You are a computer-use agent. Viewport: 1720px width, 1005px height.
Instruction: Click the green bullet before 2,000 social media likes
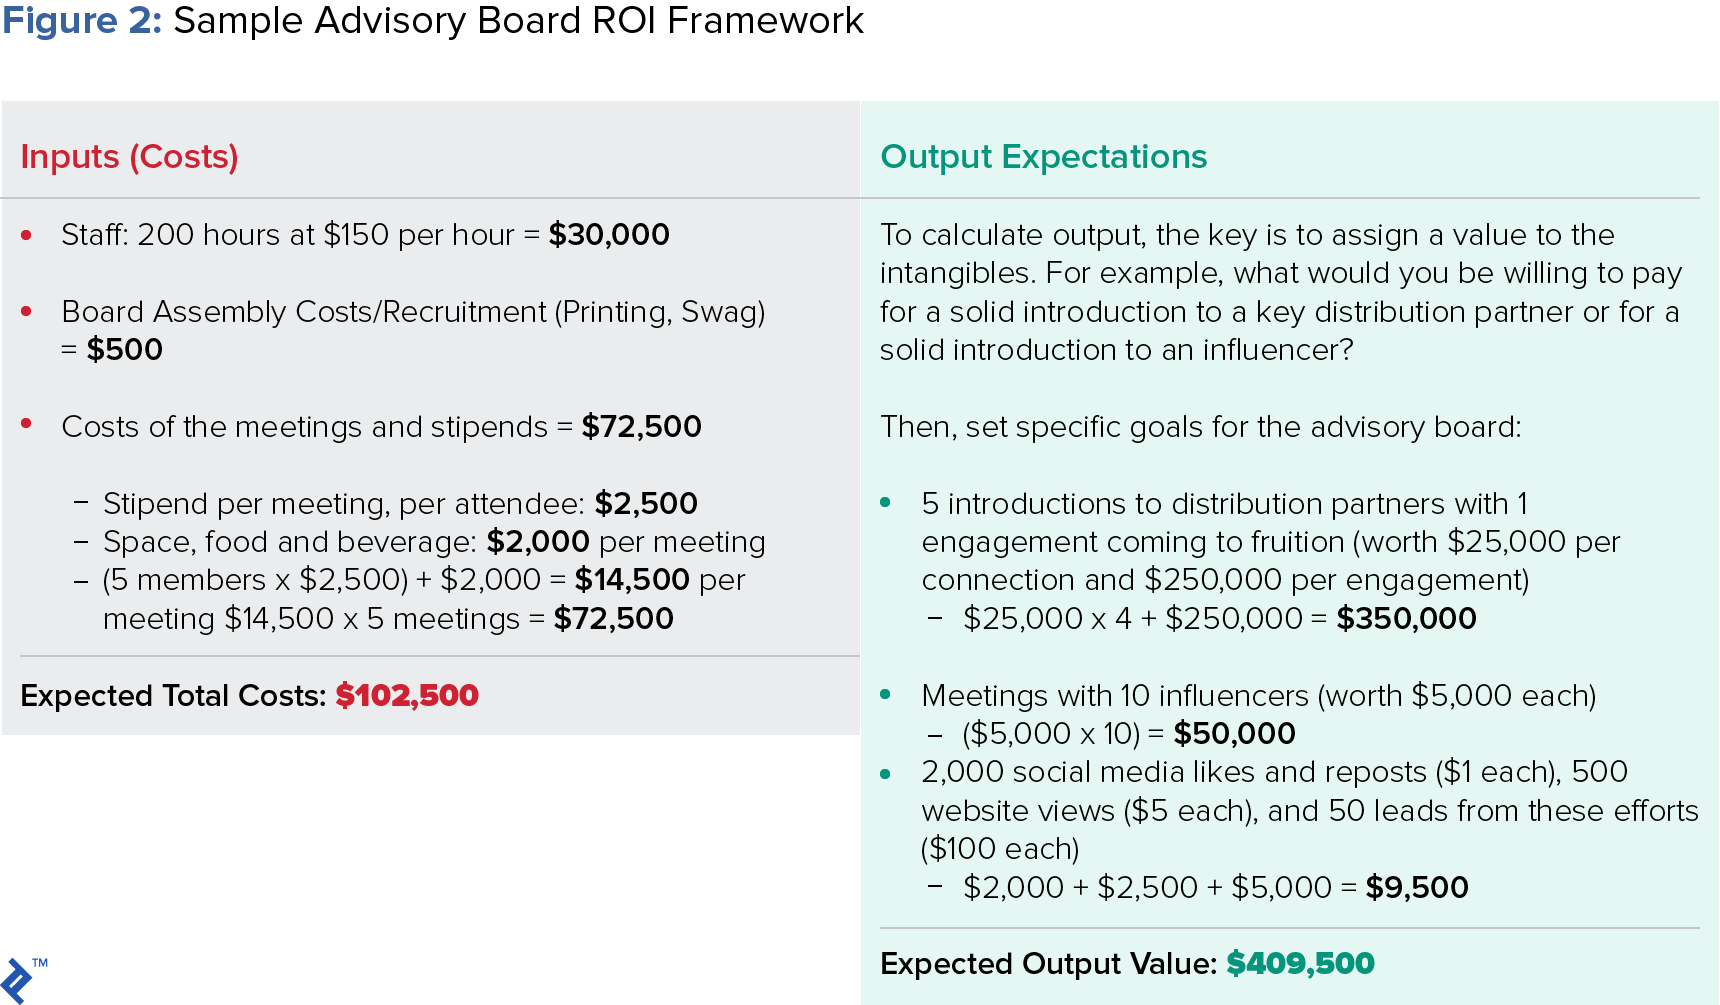[x=885, y=773]
